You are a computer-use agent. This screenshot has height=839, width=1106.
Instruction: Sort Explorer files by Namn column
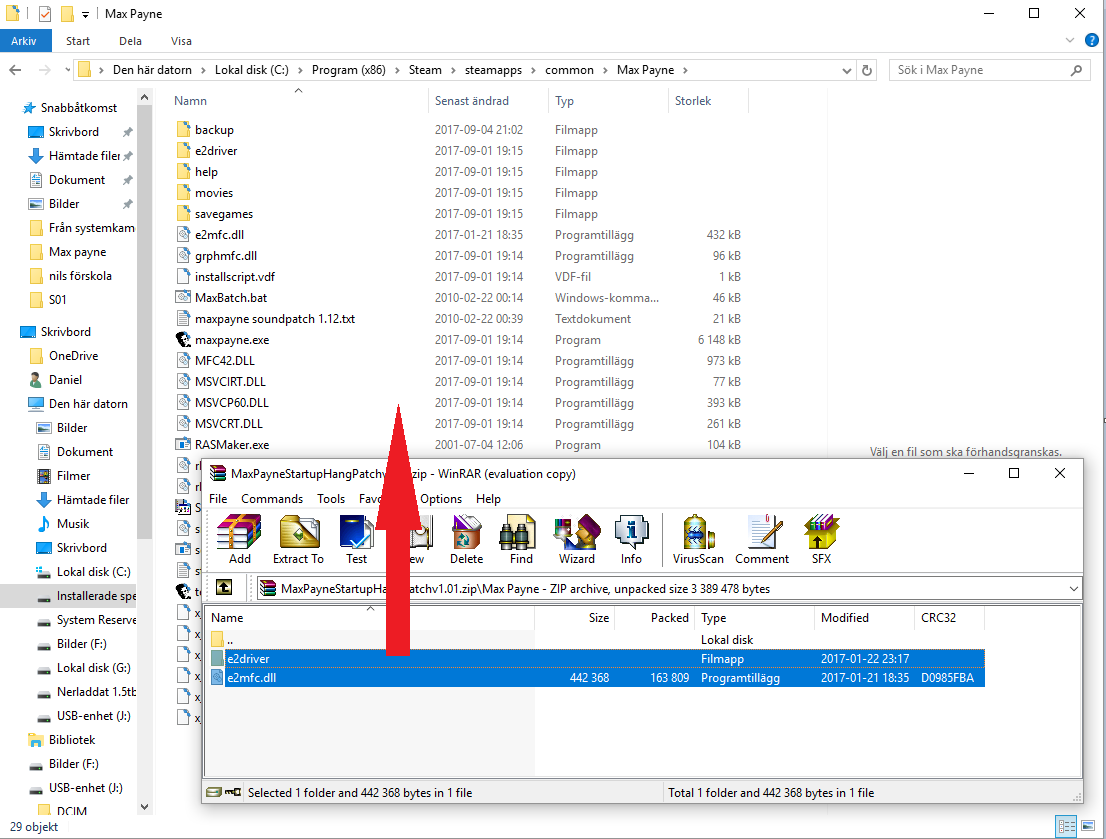tap(298, 101)
